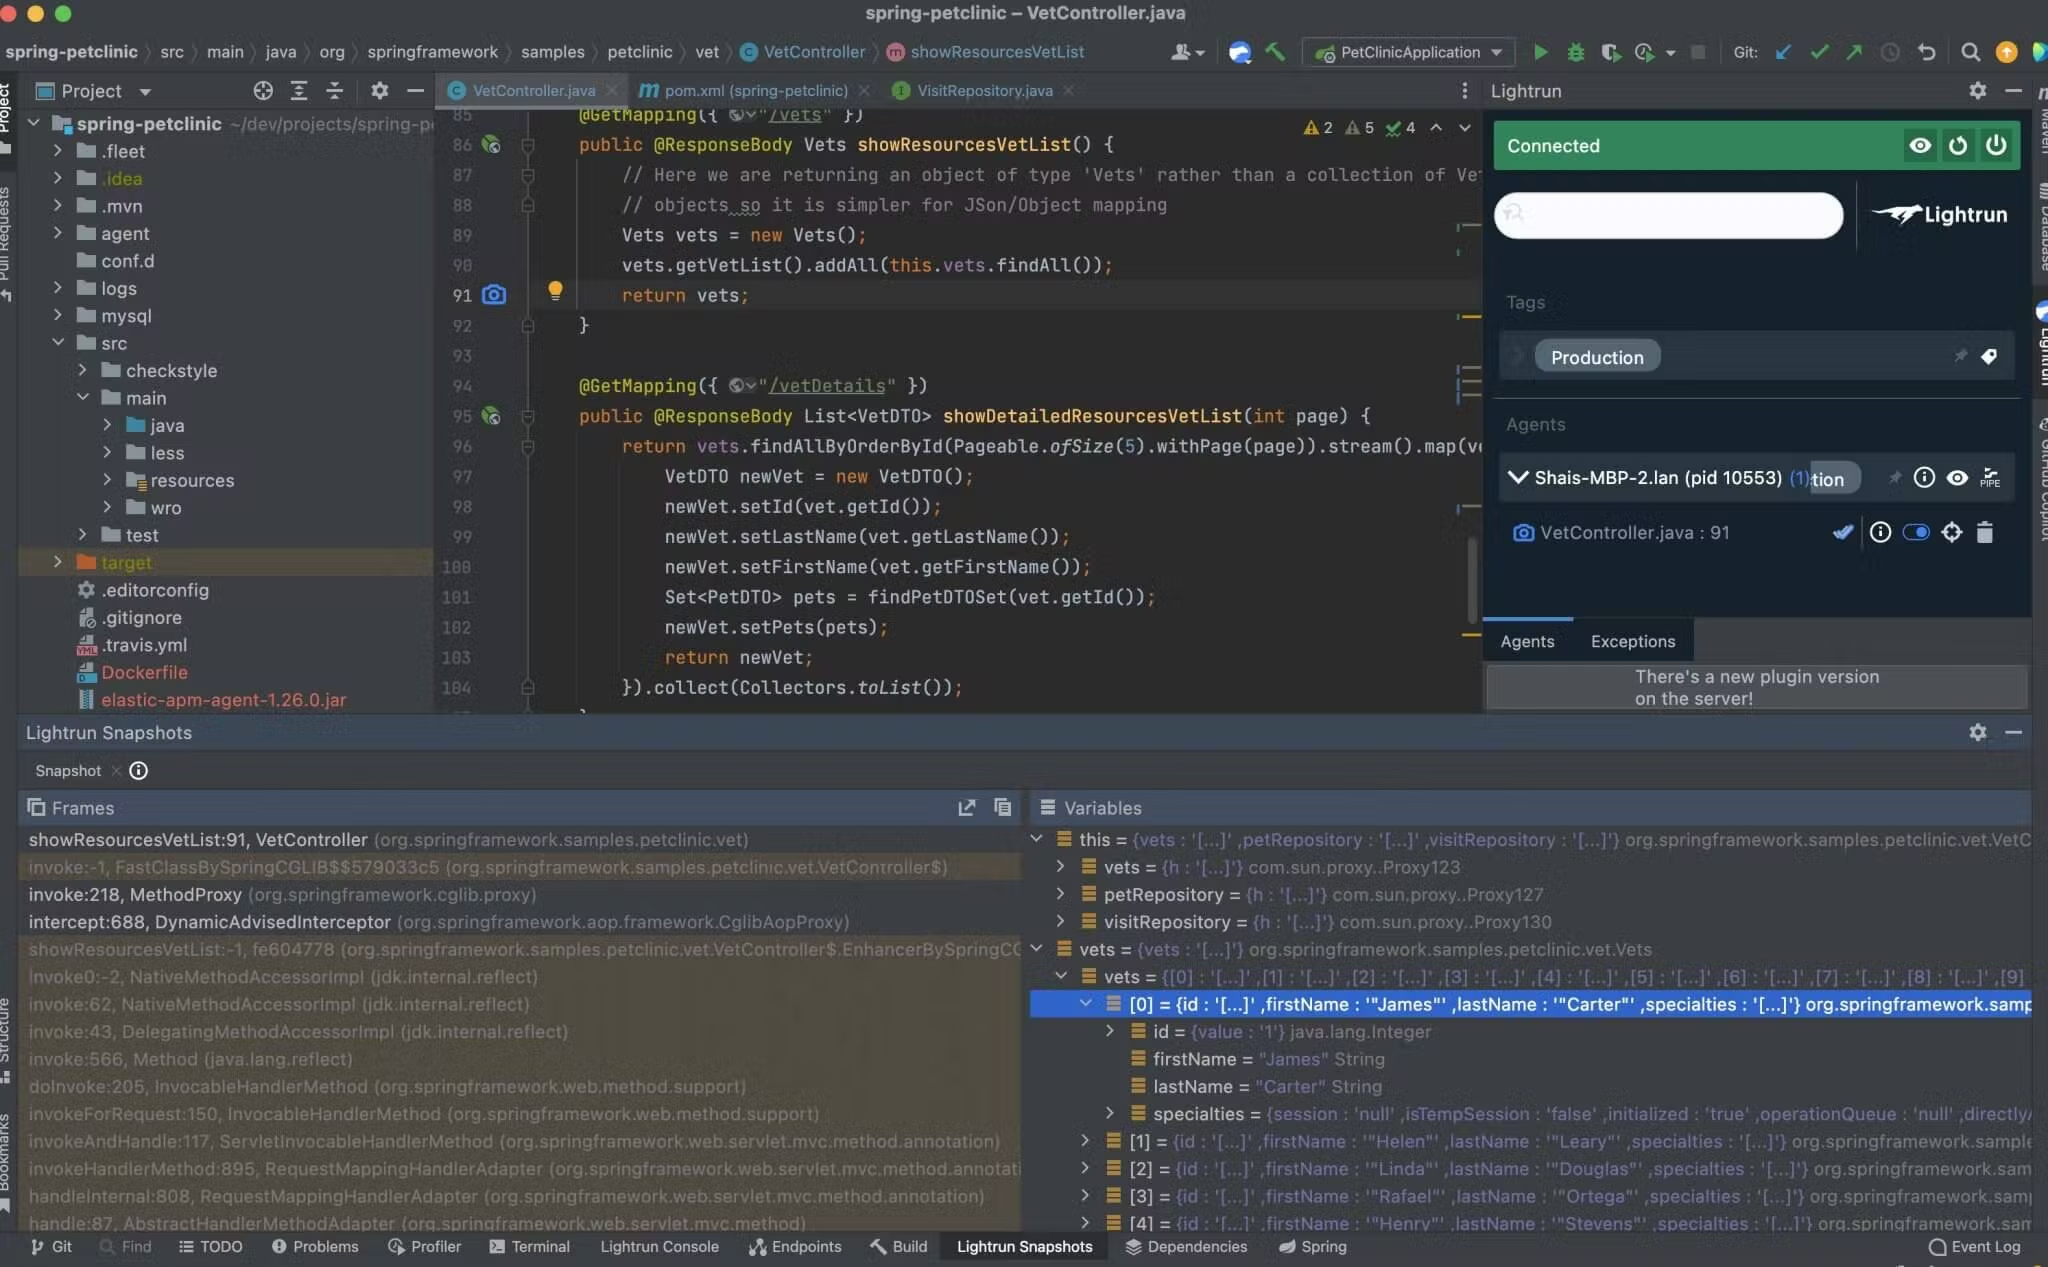Toggle the Production tag filter
The height and width of the screenshot is (1267, 2048).
coord(1597,358)
